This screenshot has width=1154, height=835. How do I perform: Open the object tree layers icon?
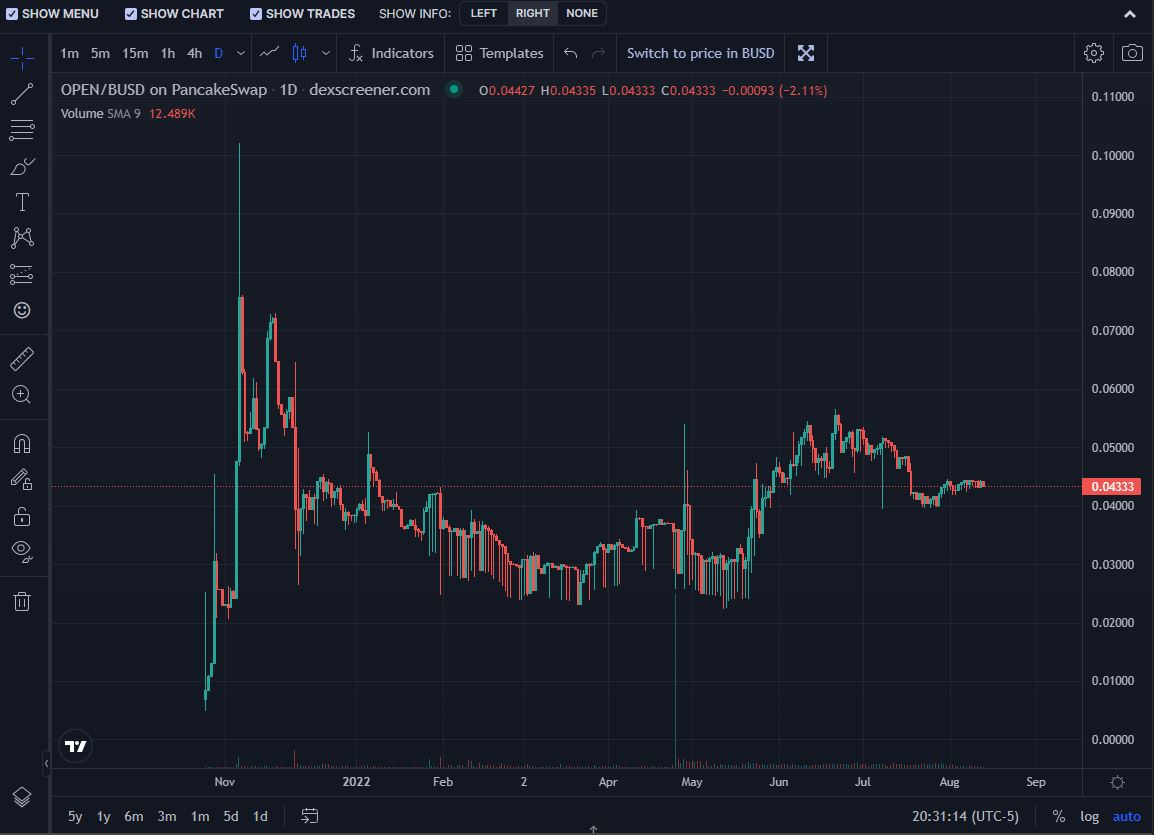pyautogui.click(x=22, y=797)
